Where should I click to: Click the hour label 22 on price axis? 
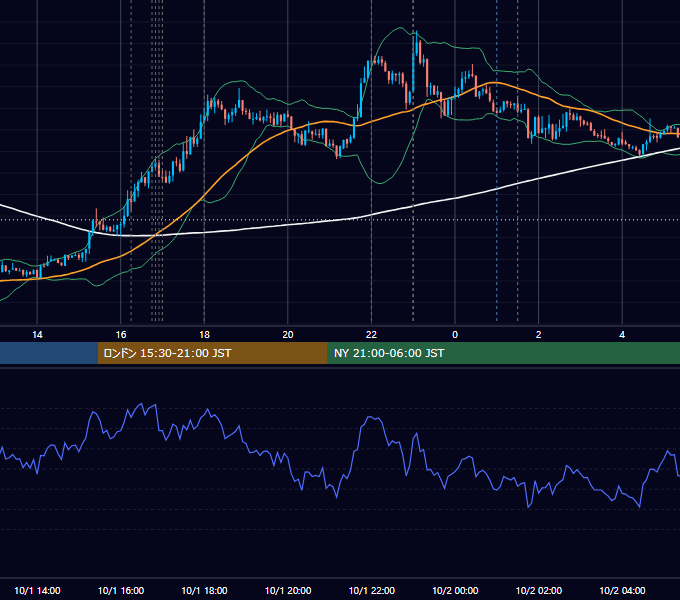coord(371,335)
